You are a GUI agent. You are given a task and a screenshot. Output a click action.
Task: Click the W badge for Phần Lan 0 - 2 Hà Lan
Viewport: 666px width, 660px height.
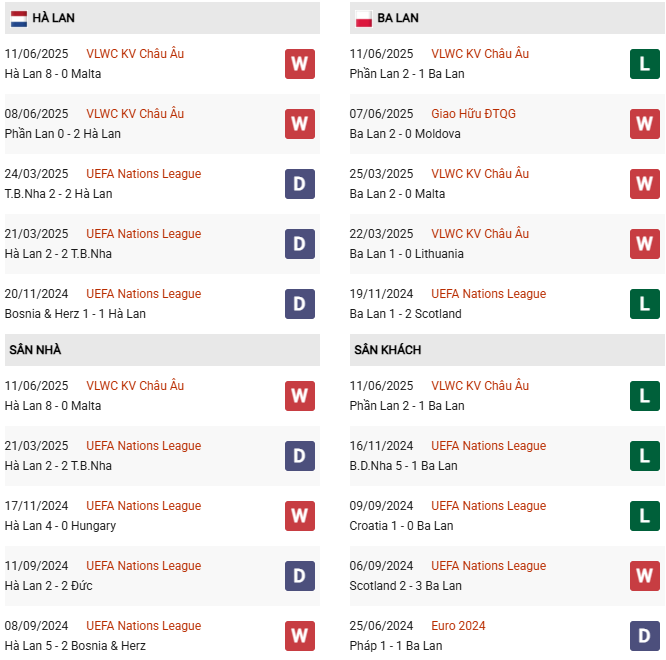(300, 124)
